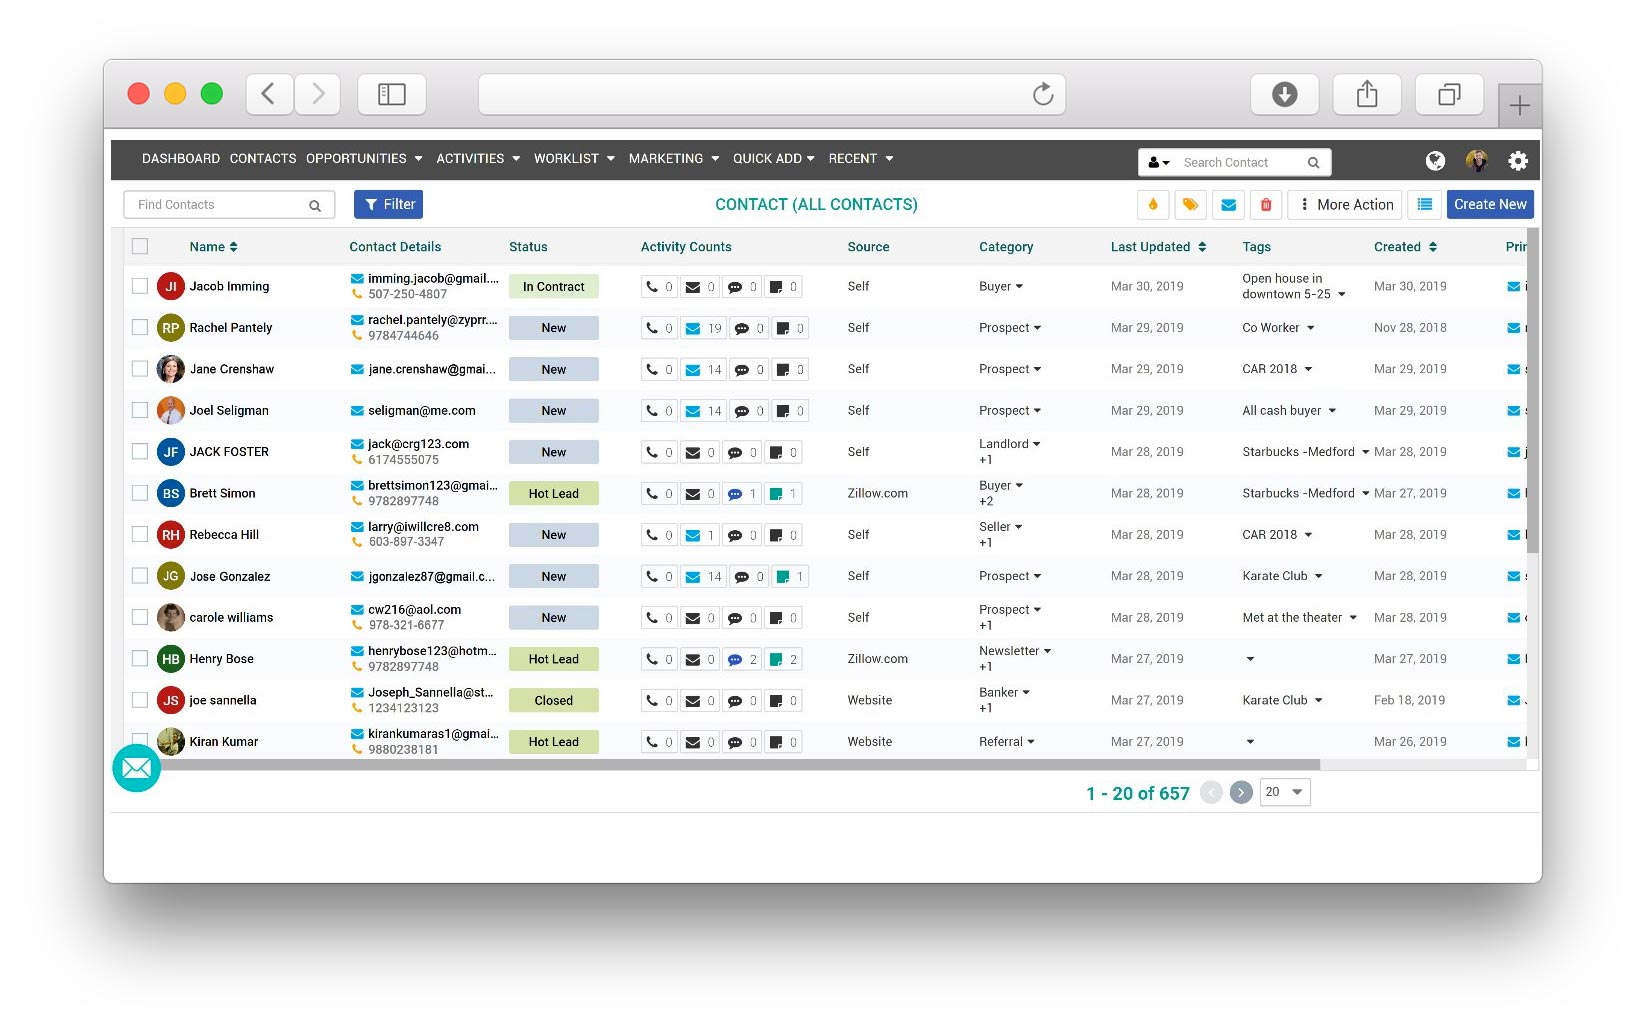This screenshot has width=1634, height=1010.
Task: Click the Create New button
Action: tap(1490, 204)
